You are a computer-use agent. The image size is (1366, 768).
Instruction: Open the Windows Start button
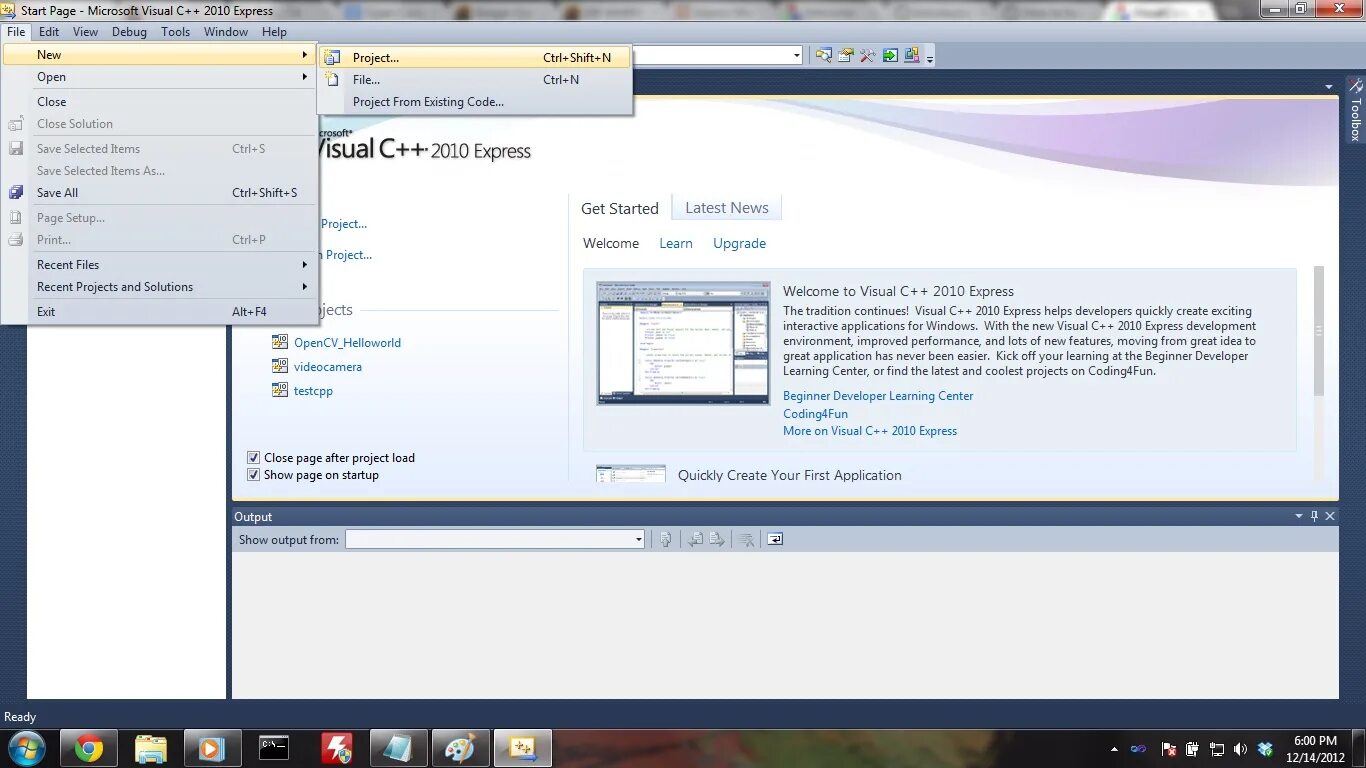(x=27, y=748)
